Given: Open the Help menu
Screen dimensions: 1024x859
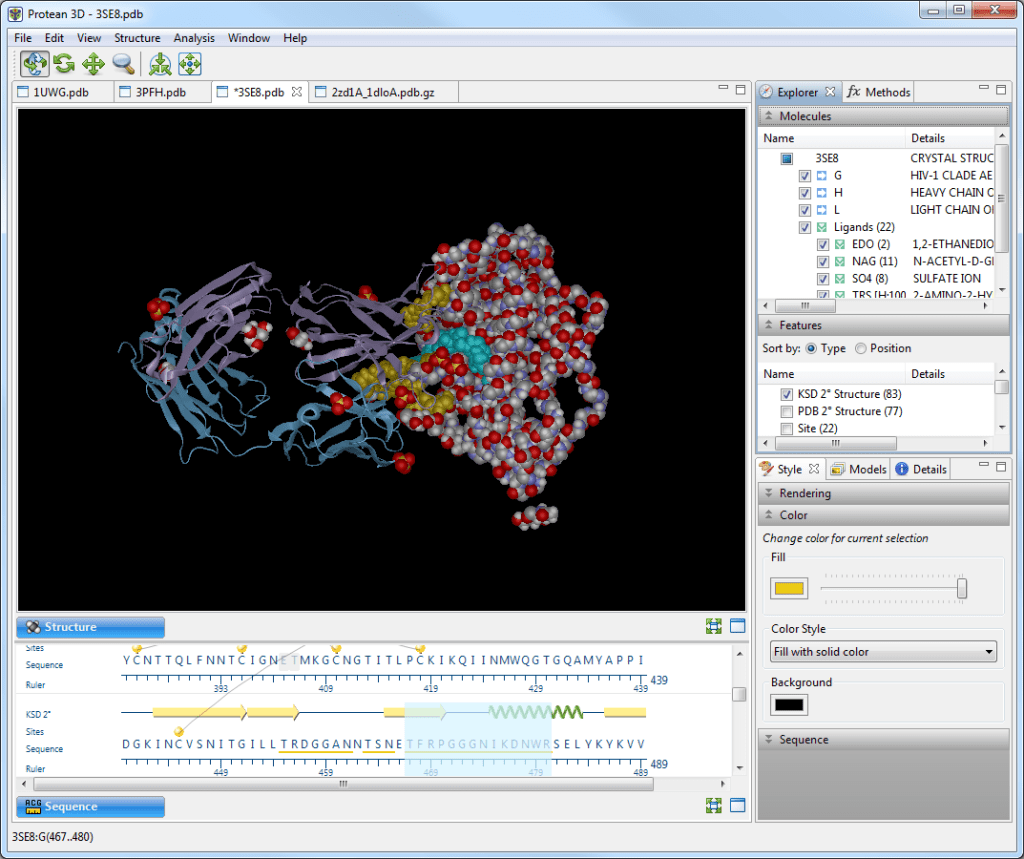Looking at the screenshot, I should [x=295, y=38].
